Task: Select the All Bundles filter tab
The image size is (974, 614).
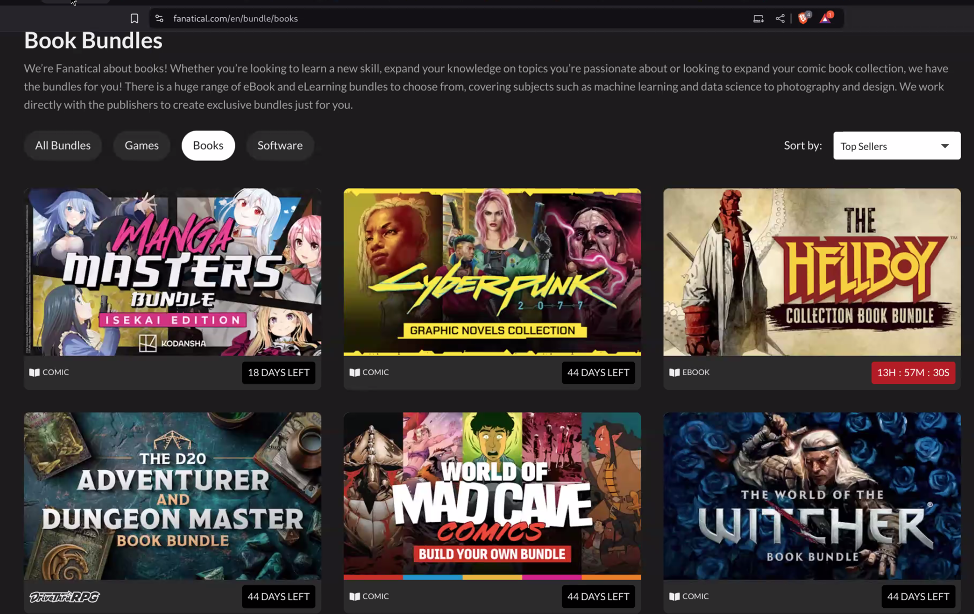Action: tap(63, 145)
